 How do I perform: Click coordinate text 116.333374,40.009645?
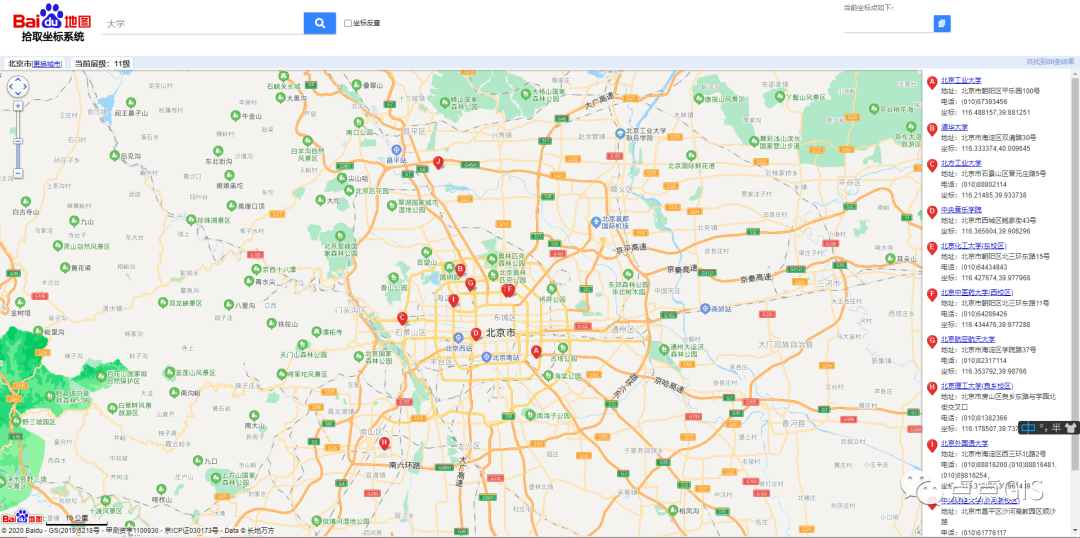point(995,149)
